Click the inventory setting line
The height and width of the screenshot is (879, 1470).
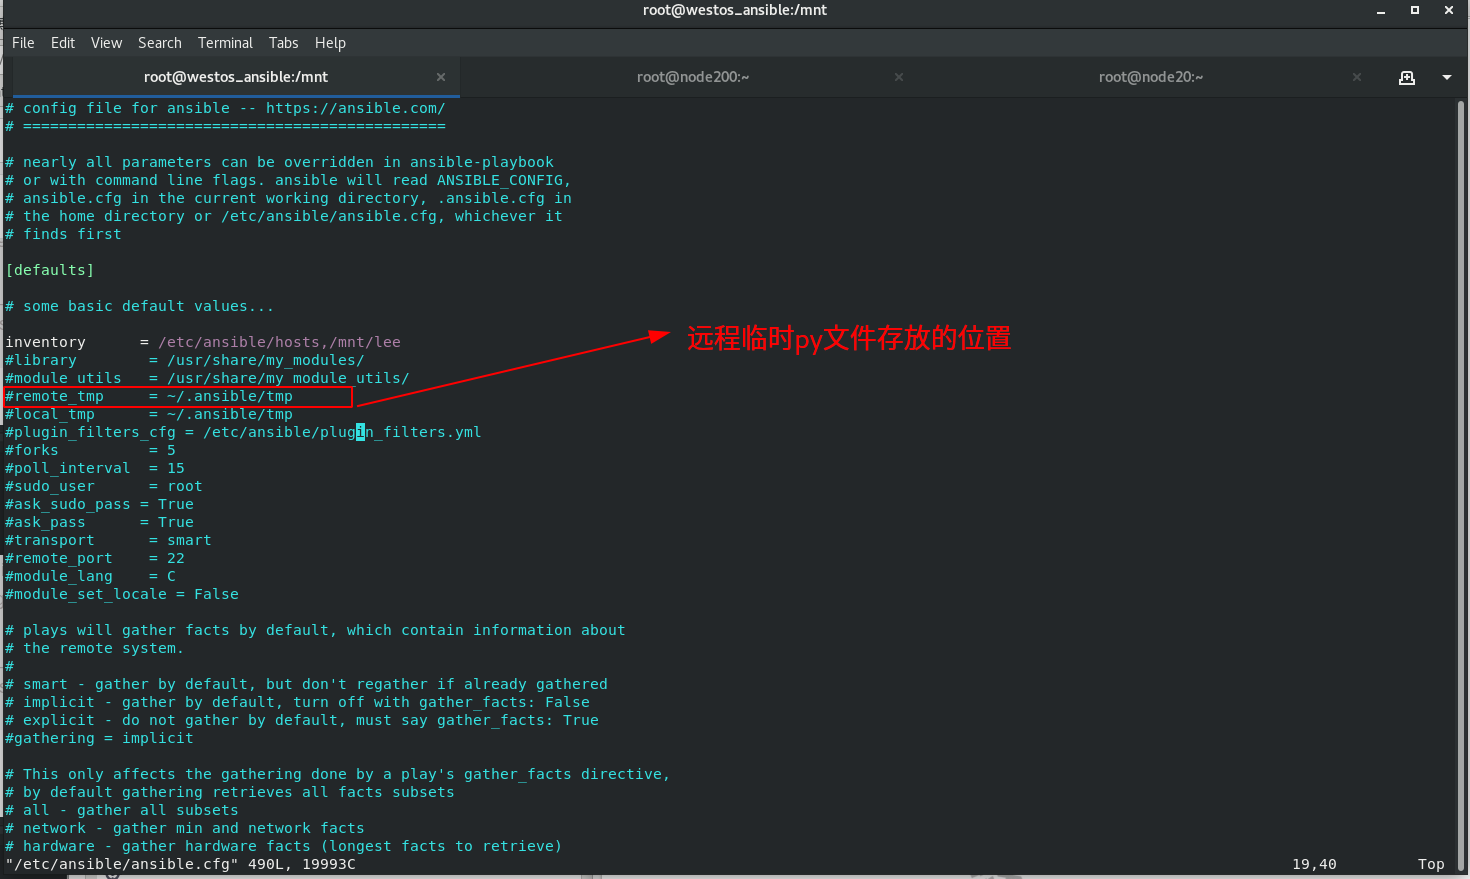click(x=203, y=342)
